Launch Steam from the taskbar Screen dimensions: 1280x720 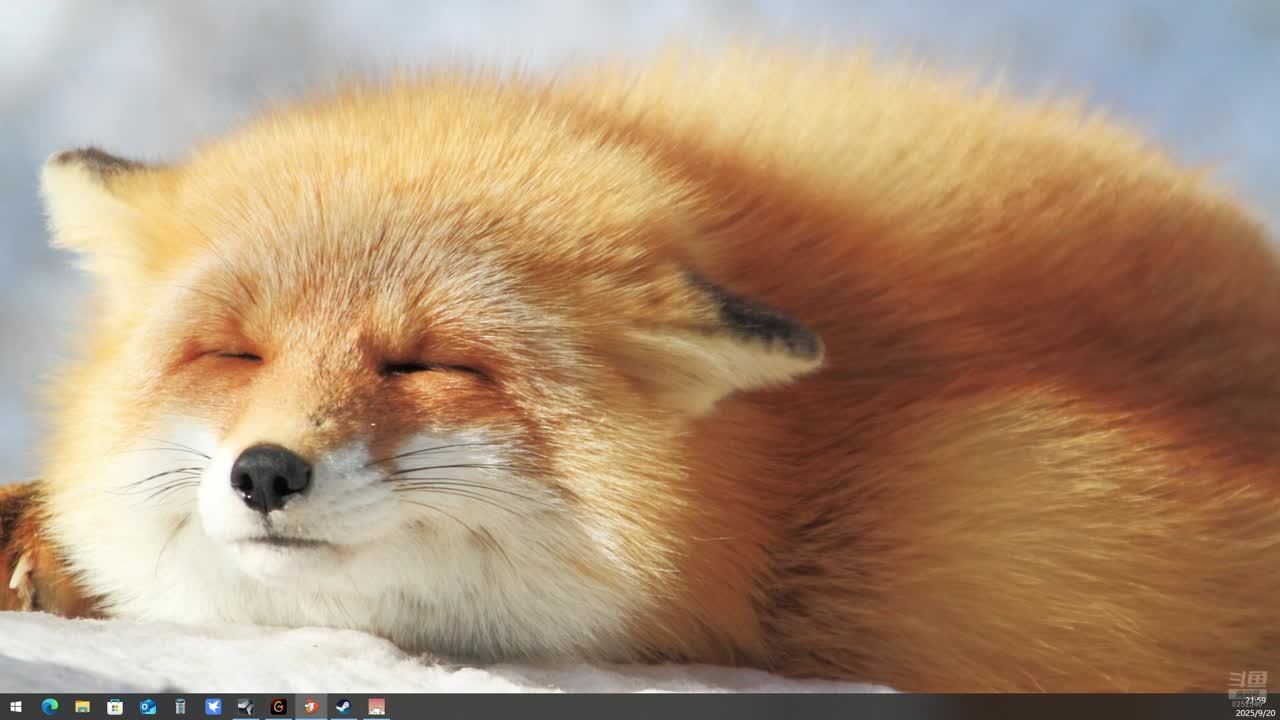[343, 707]
